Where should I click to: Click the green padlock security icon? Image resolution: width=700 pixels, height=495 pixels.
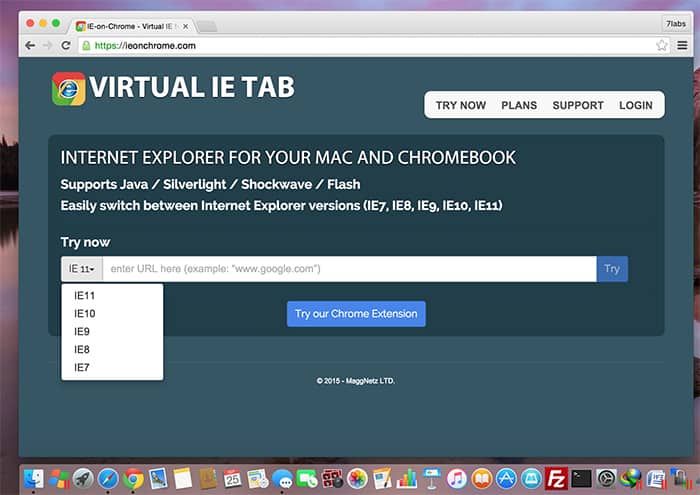(x=86, y=46)
